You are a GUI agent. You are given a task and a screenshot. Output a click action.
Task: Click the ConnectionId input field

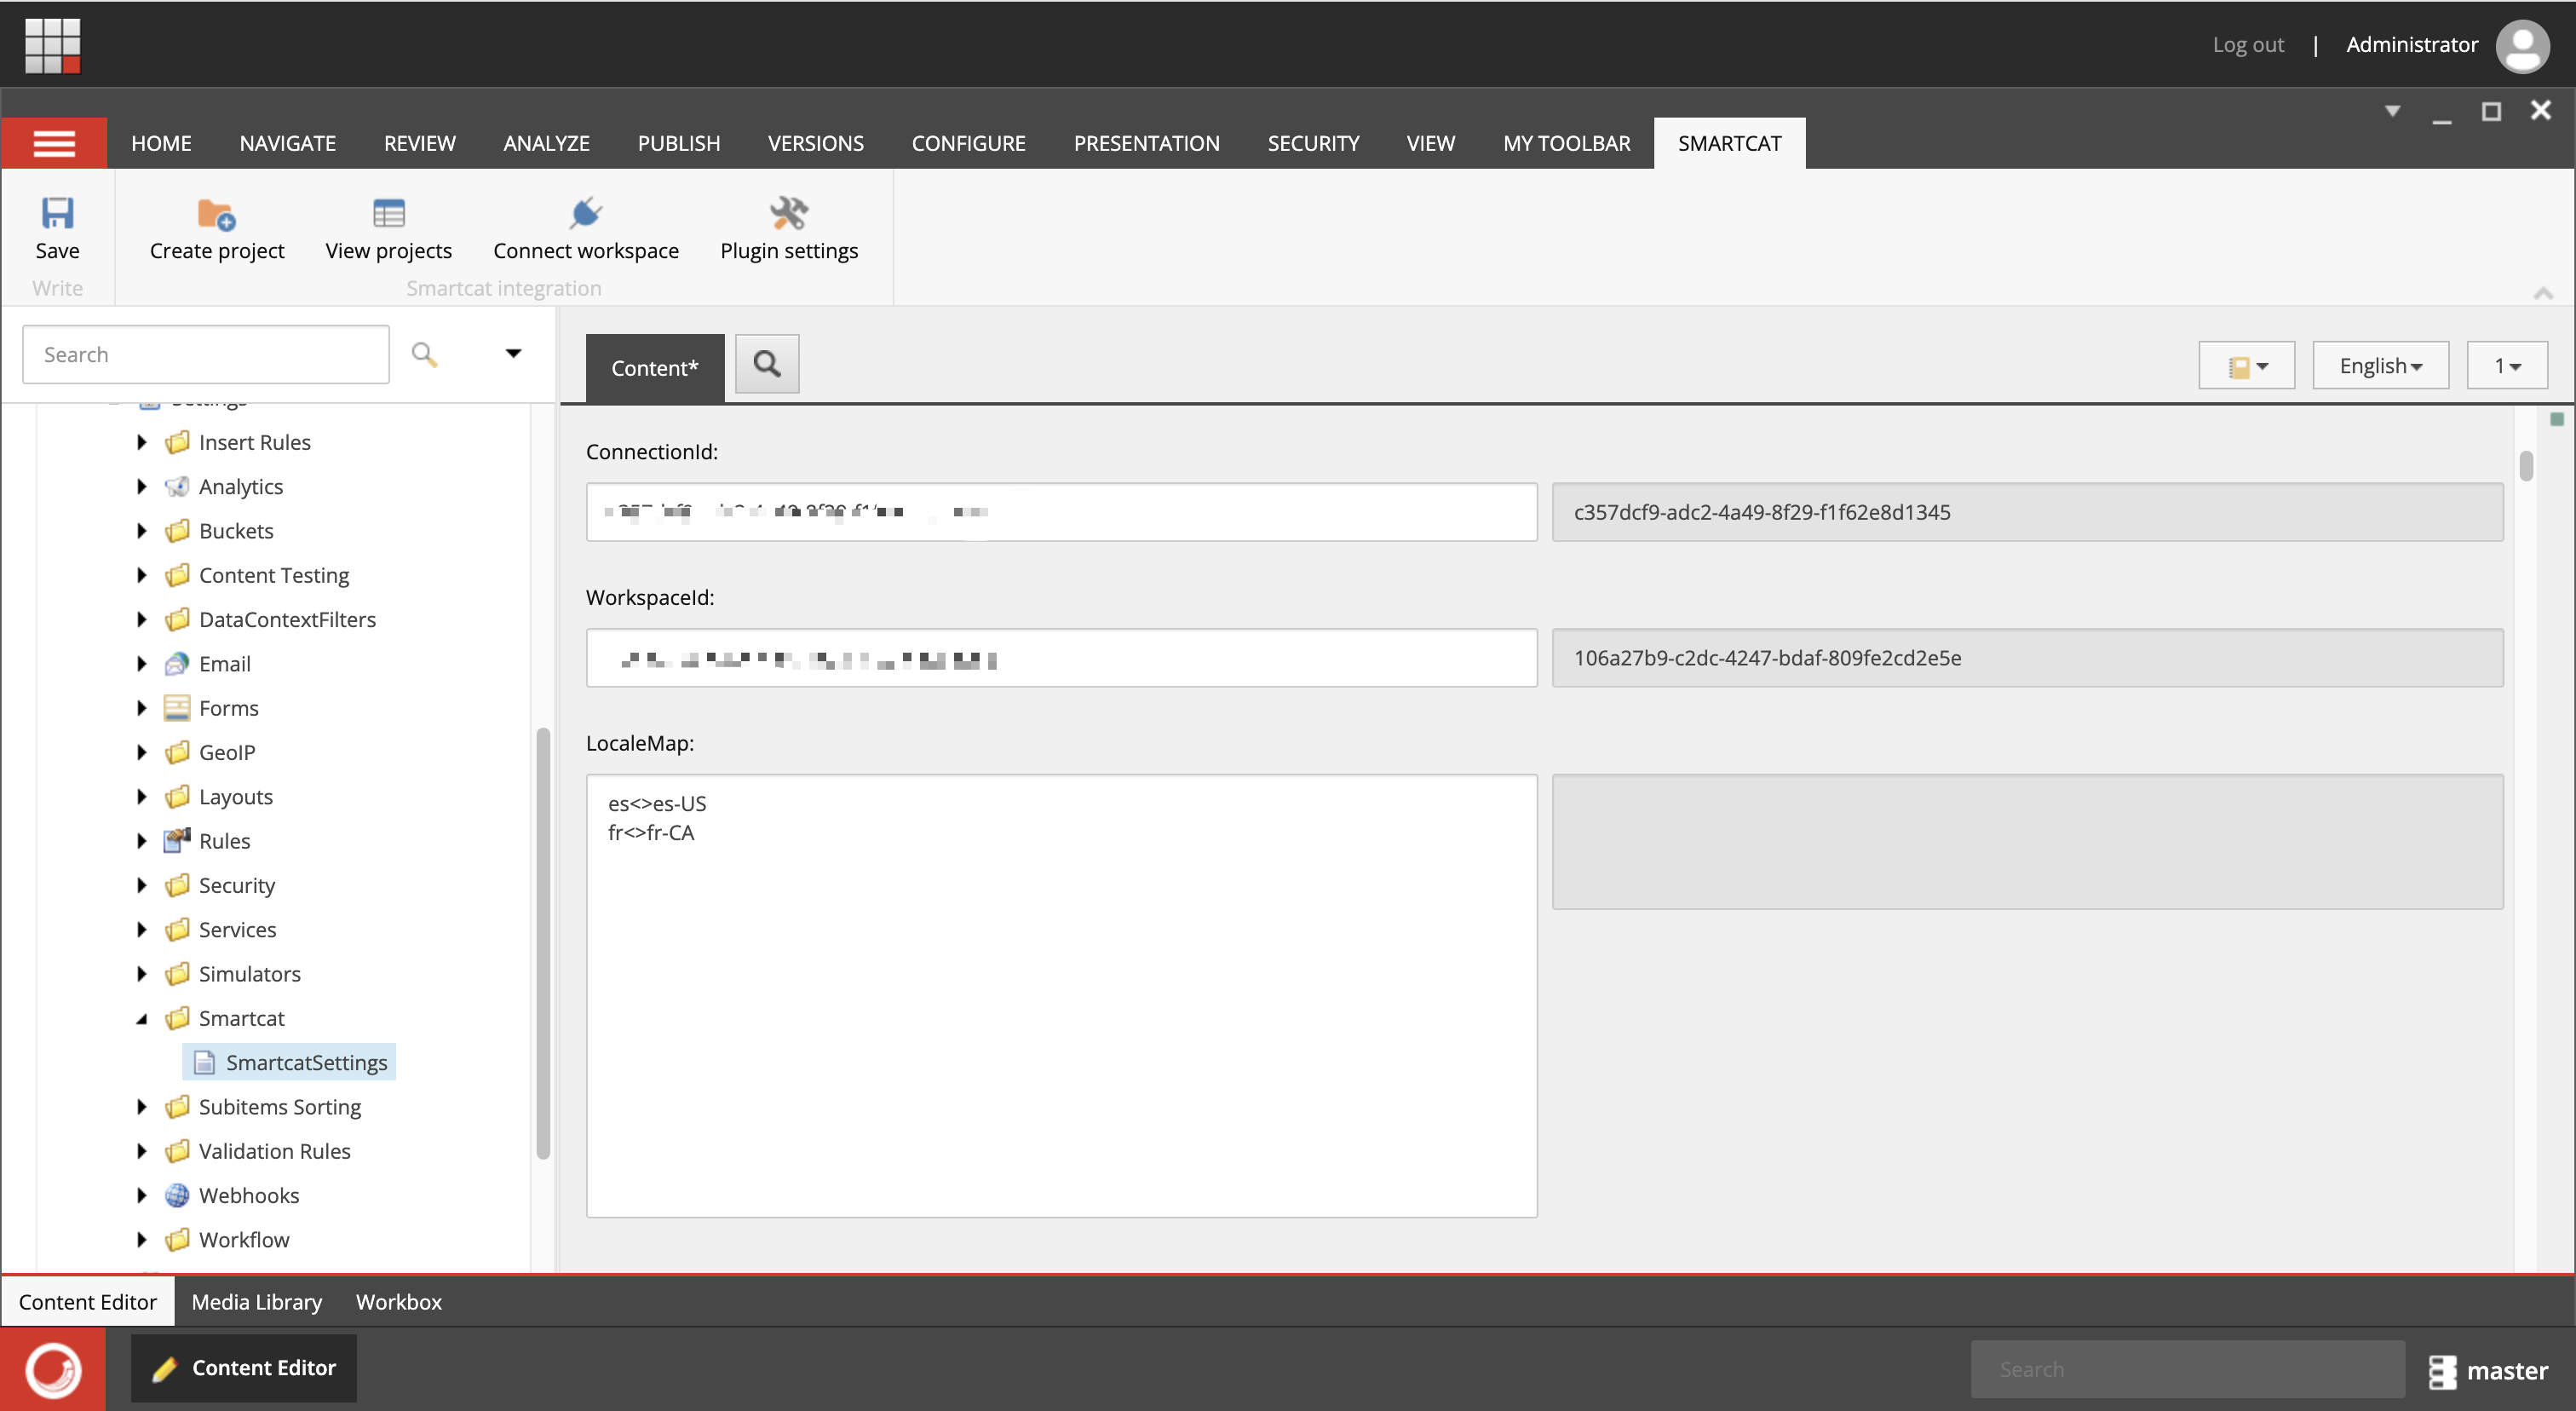pos(1061,512)
